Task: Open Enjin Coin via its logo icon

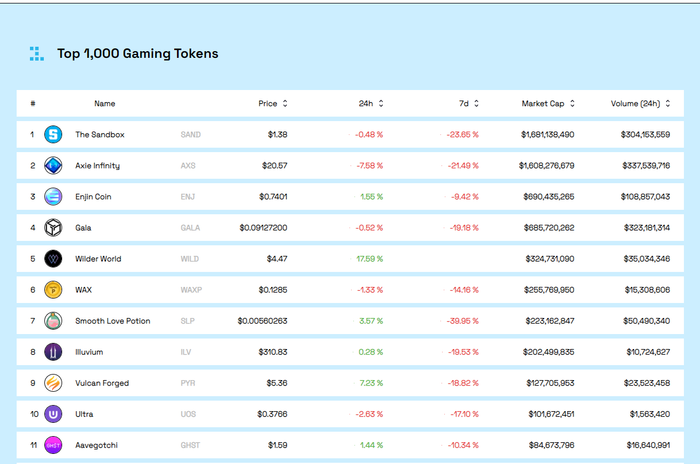Action: click(x=53, y=196)
